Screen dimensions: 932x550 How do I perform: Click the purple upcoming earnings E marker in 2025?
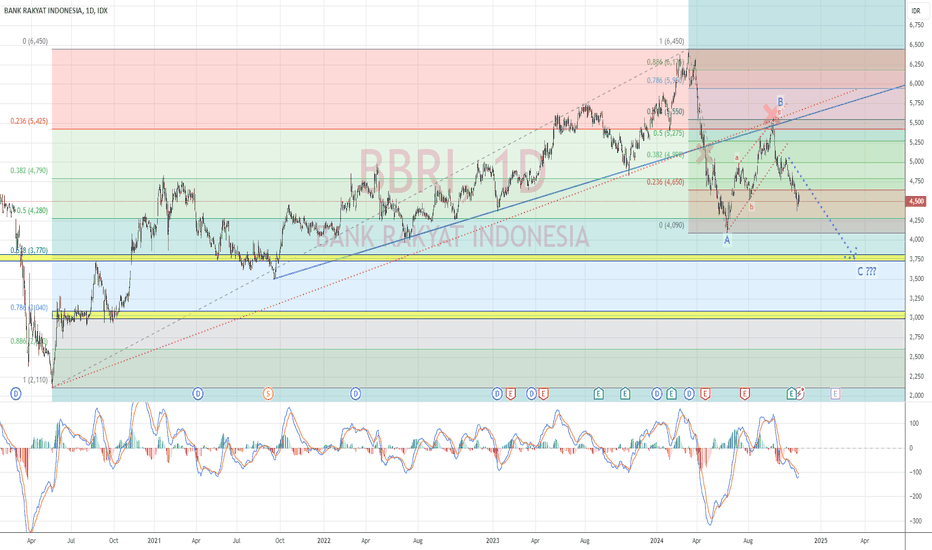coord(835,394)
